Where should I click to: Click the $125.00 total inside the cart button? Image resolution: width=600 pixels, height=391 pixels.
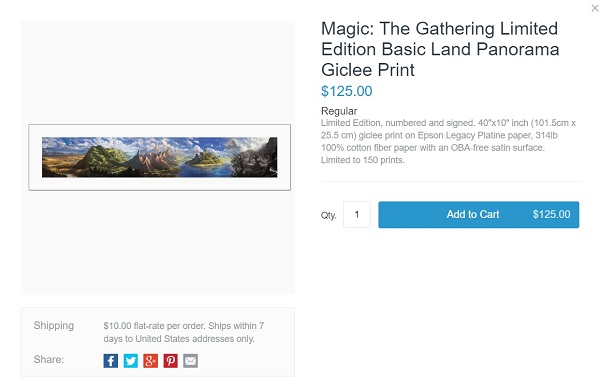click(551, 214)
